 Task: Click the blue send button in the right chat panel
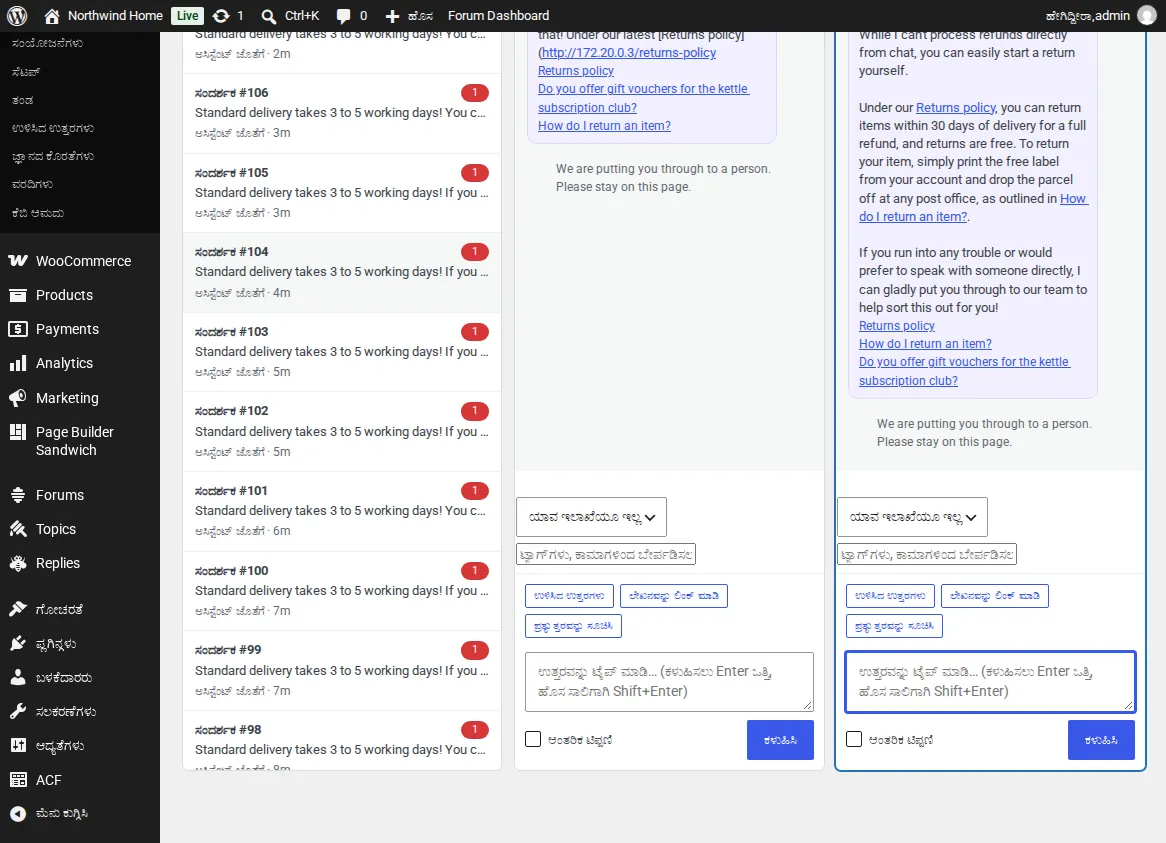pos(1101,740)
